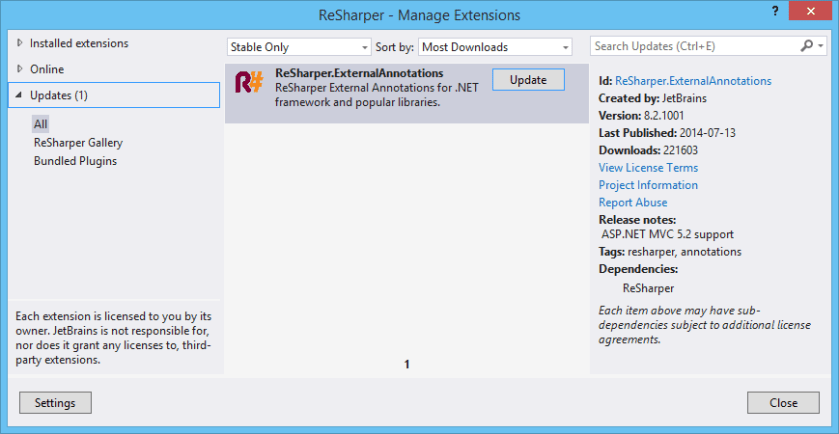Click Last Published 2014-07-13 text

pyautogui.click(x=667, y=133)
